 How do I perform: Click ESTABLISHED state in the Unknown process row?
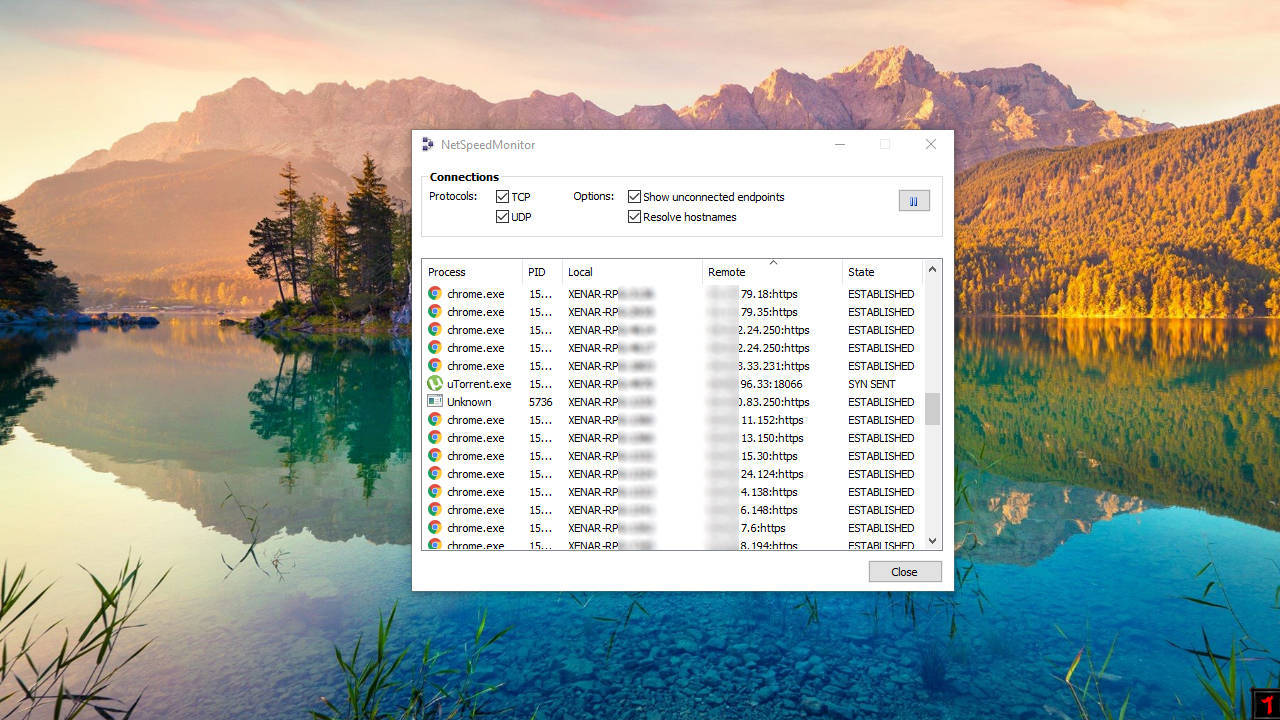point(881,402)
